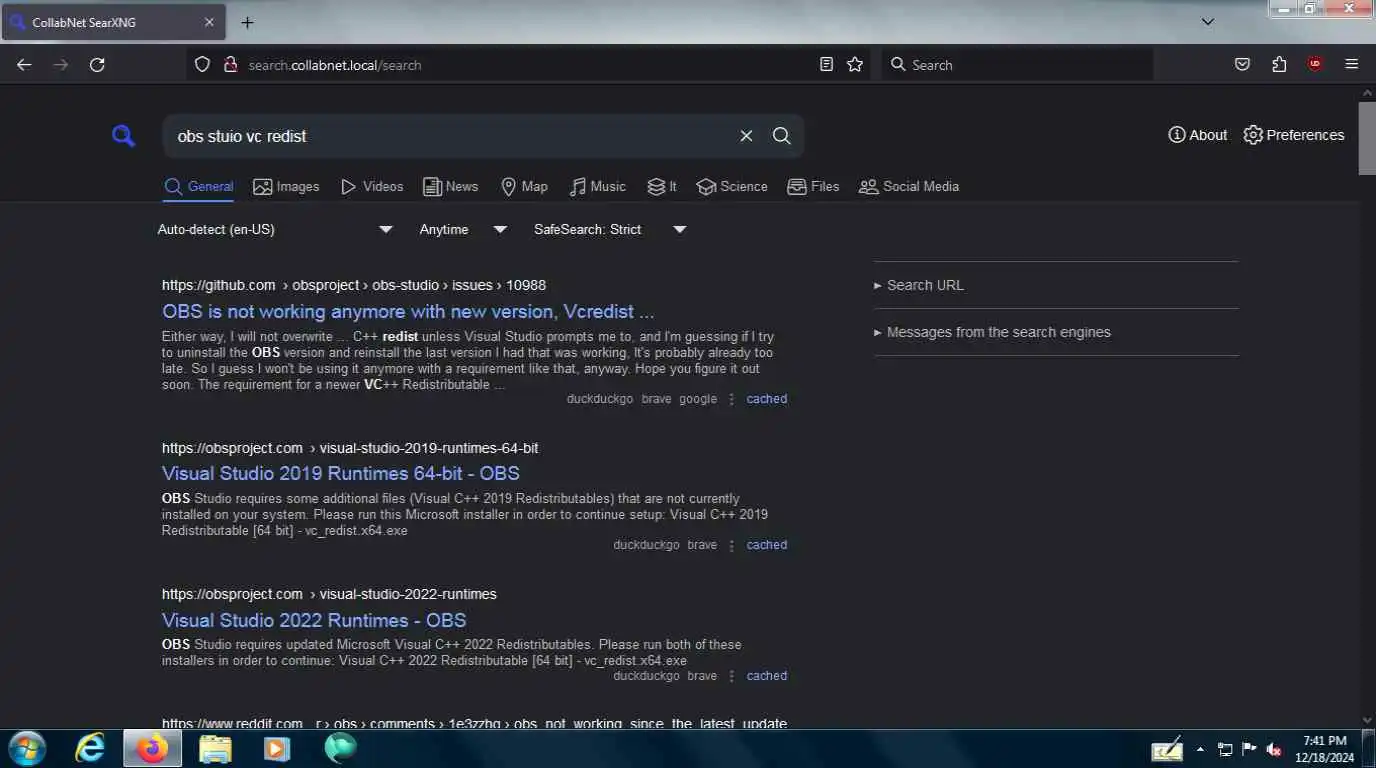Go forward with the browser forward arrow
Image resolution: width=1376 pixels, height=768 pixels.
61,65
